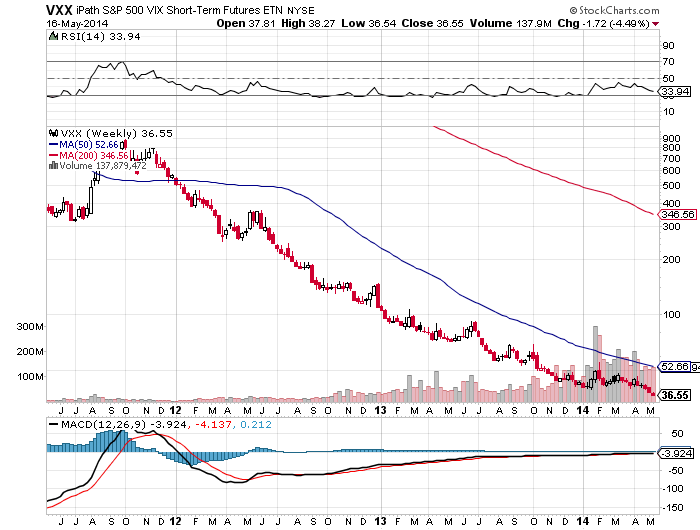Click the NYSE exchange label
Viewport: 700px width, 530px height.
coord(300,10)
